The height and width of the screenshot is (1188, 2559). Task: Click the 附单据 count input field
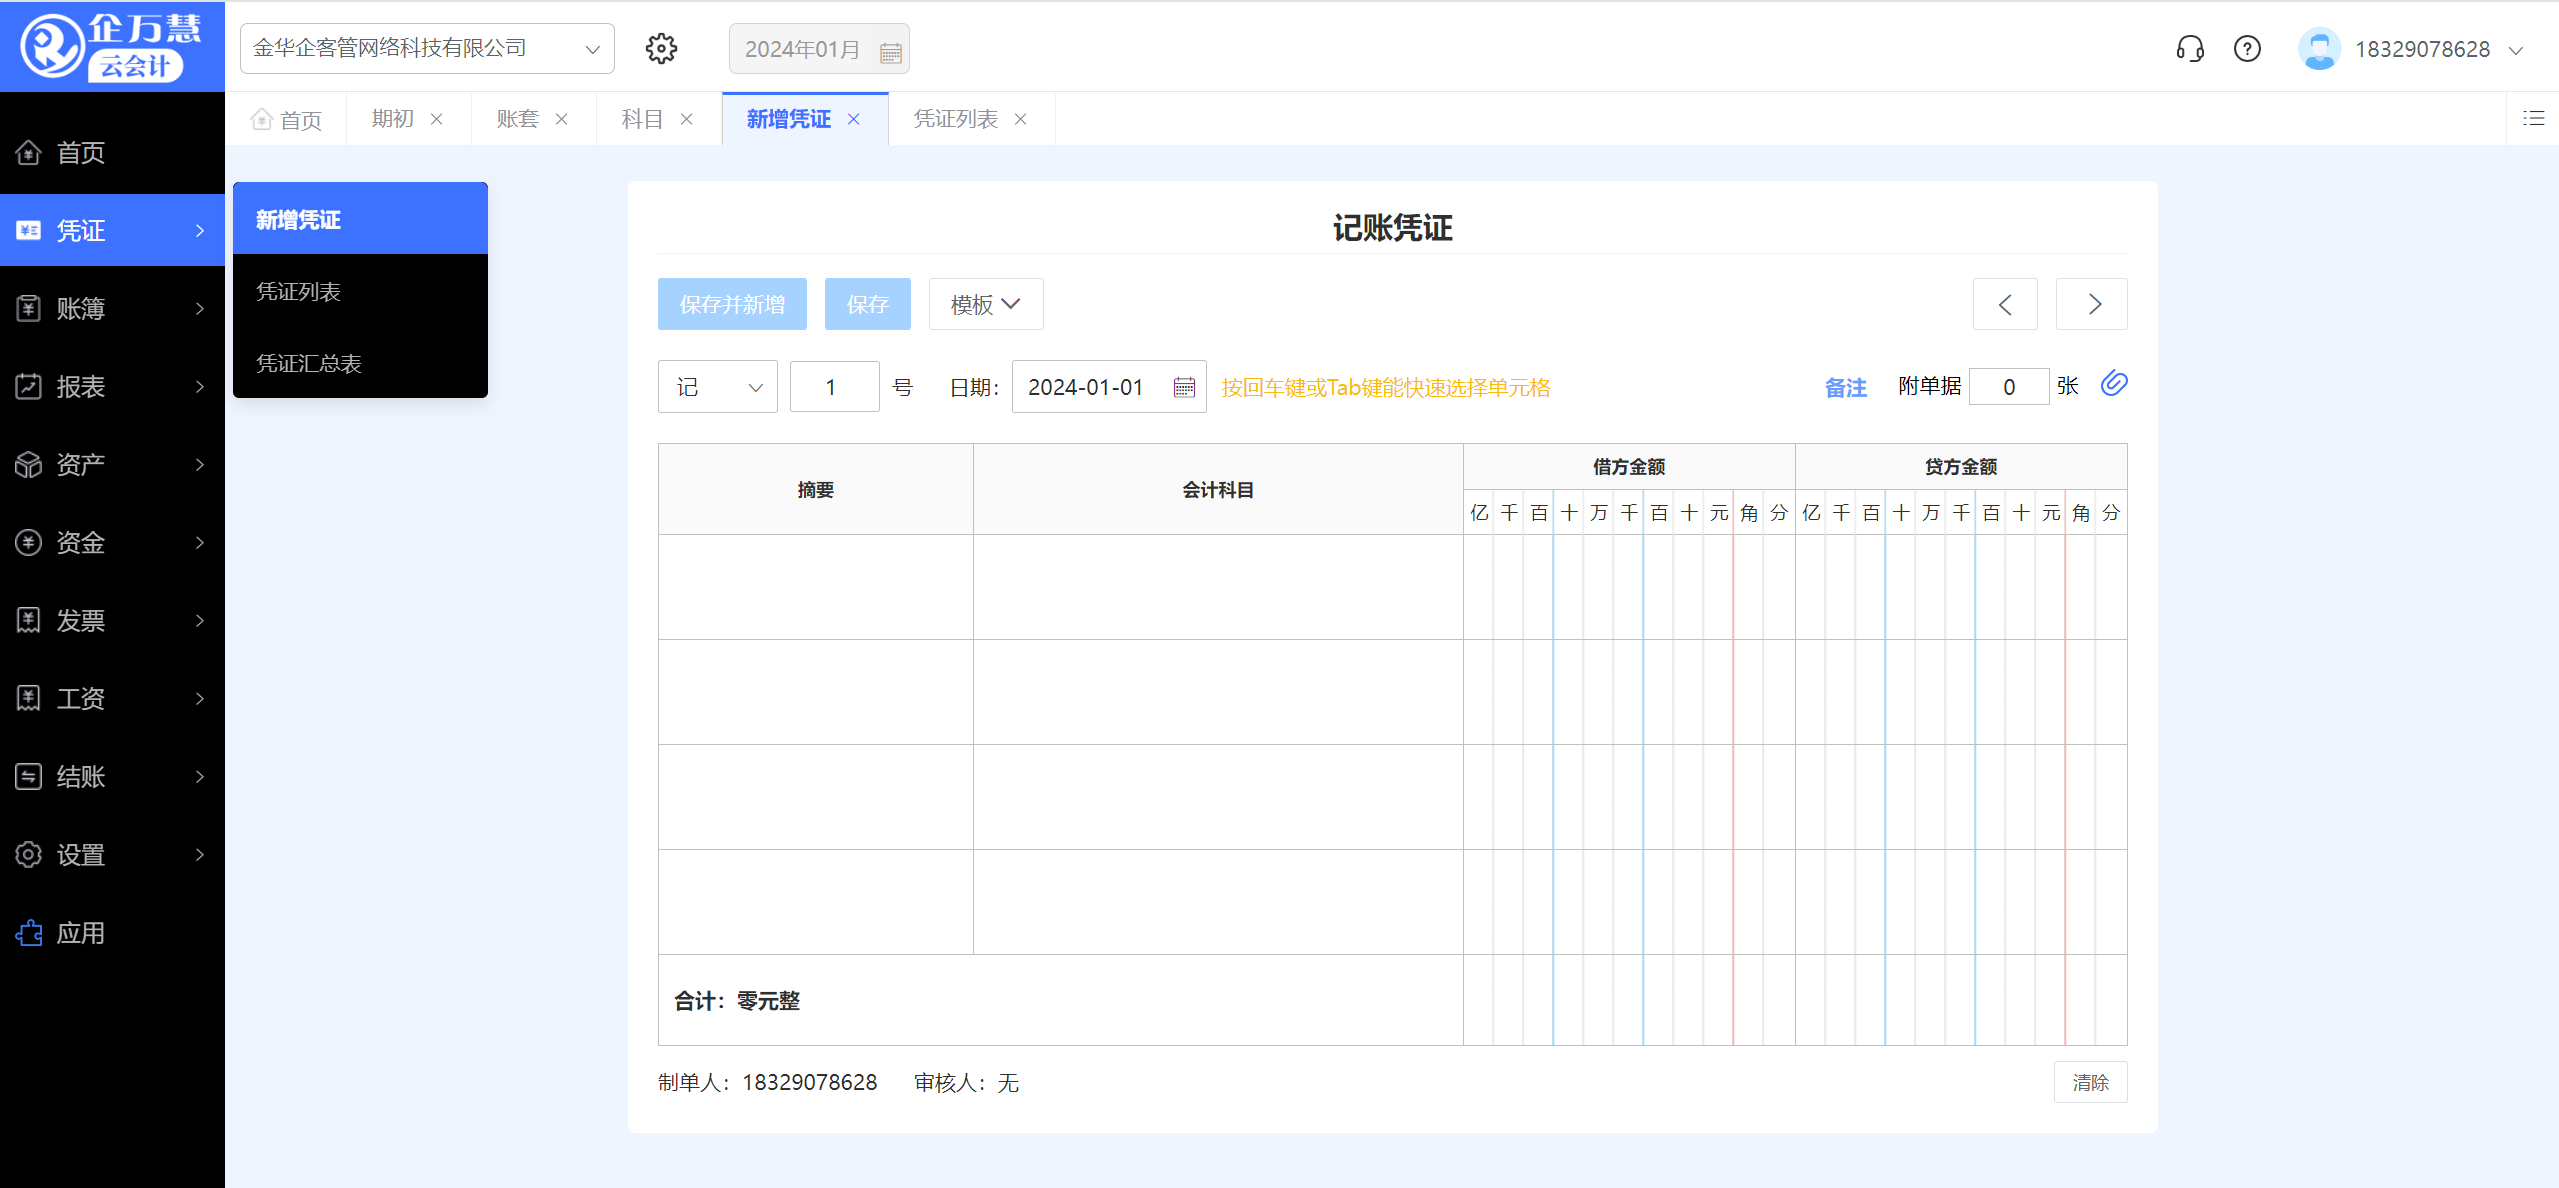[2008, 387]
